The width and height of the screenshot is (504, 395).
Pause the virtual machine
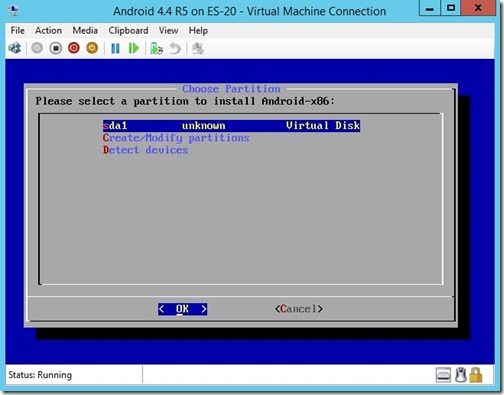[115, 49]
